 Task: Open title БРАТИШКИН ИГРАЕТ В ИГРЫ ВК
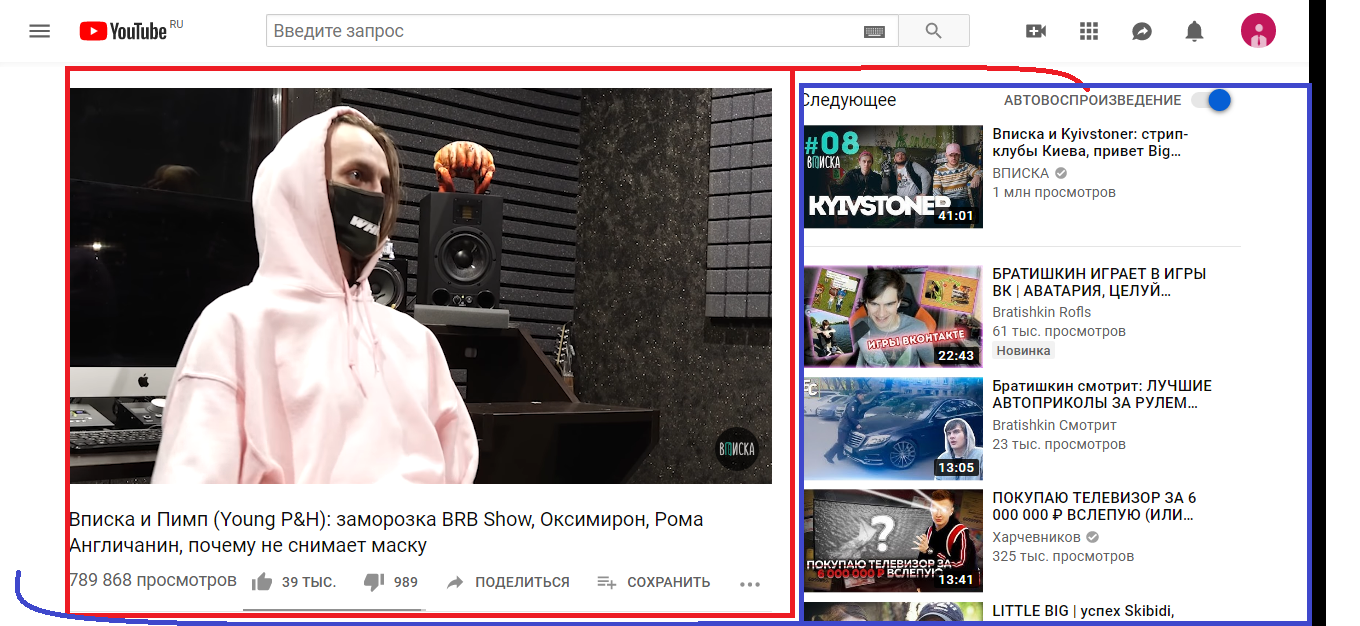1099,282
